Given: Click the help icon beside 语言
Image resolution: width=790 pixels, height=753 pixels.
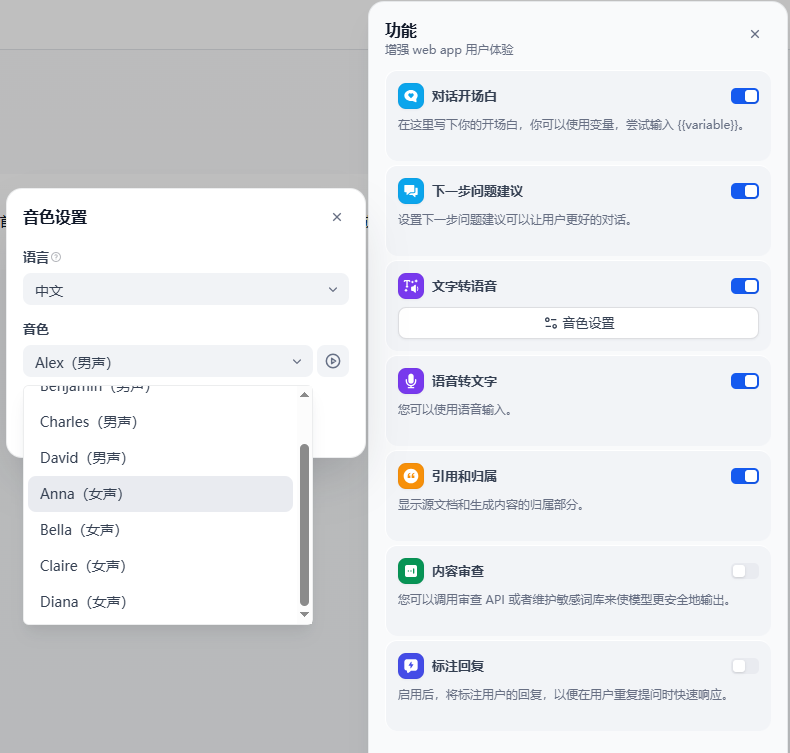Looking at the screenshot, I should [56, 257].
